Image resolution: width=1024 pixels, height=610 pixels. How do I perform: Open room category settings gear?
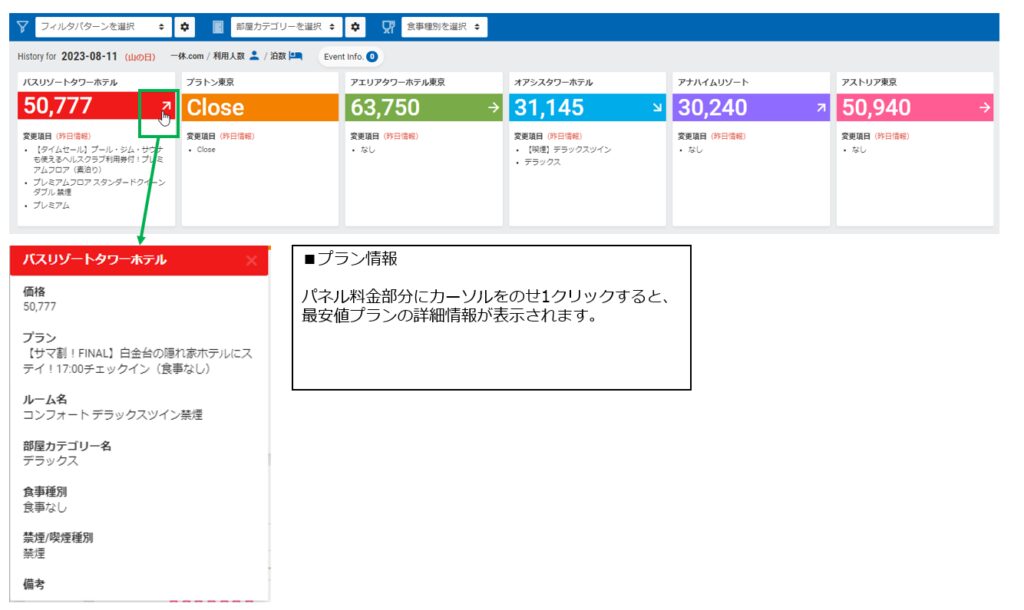tap(355, 27)
